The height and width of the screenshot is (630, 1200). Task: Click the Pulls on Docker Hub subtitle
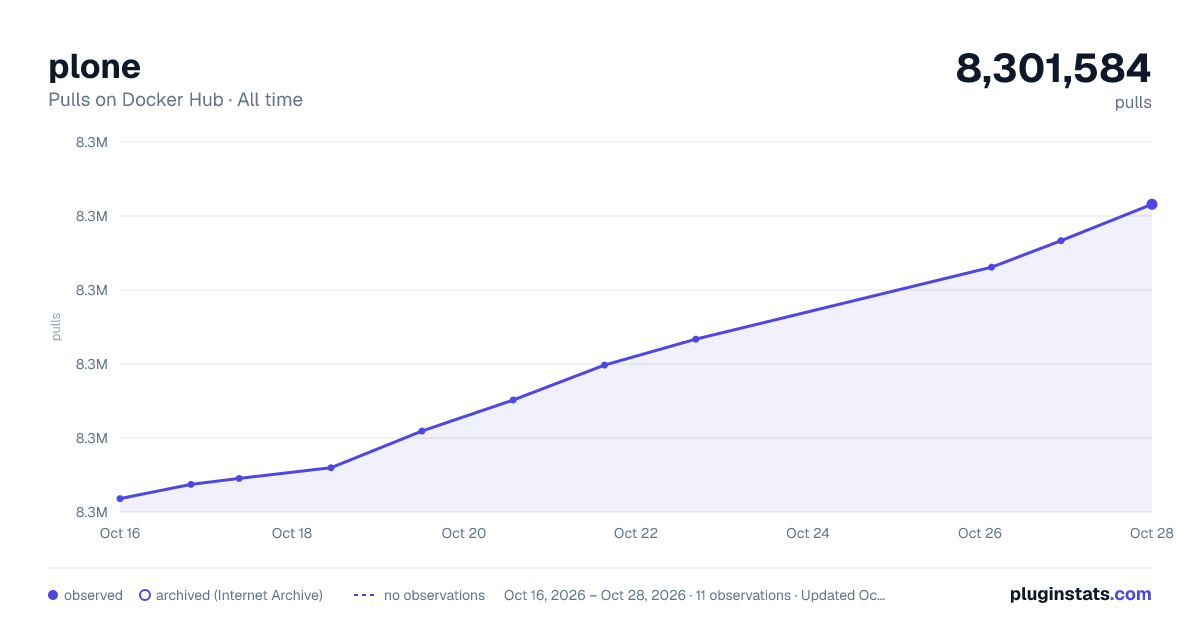pos(175,100)
